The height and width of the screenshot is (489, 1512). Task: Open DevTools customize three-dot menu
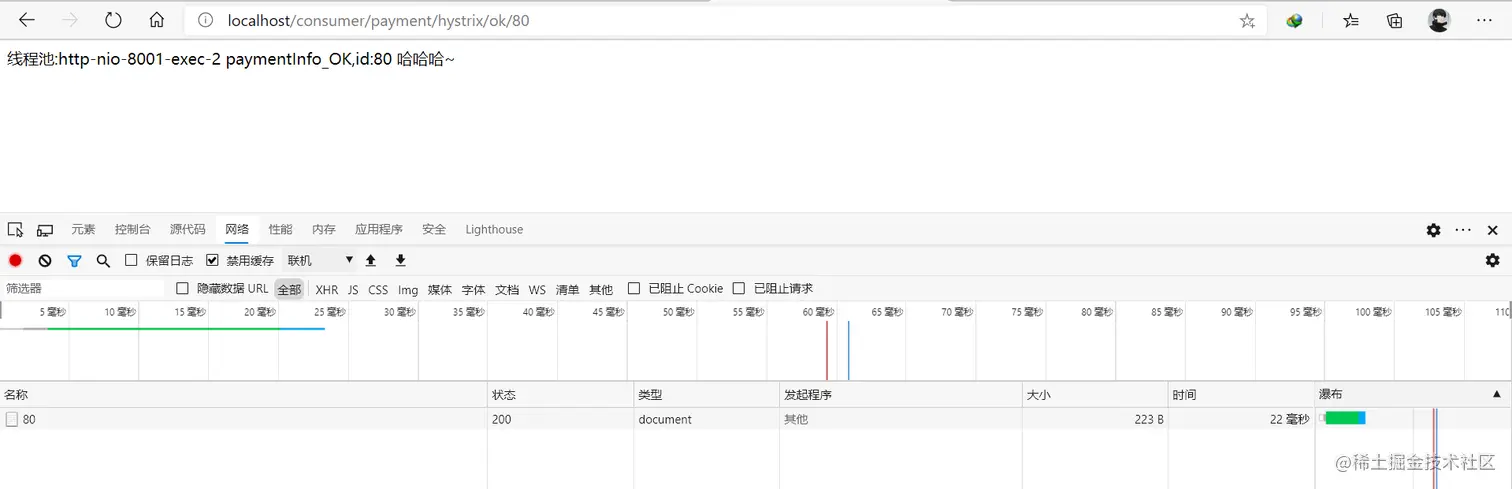pyautogui.click(x=1463, y=230)
